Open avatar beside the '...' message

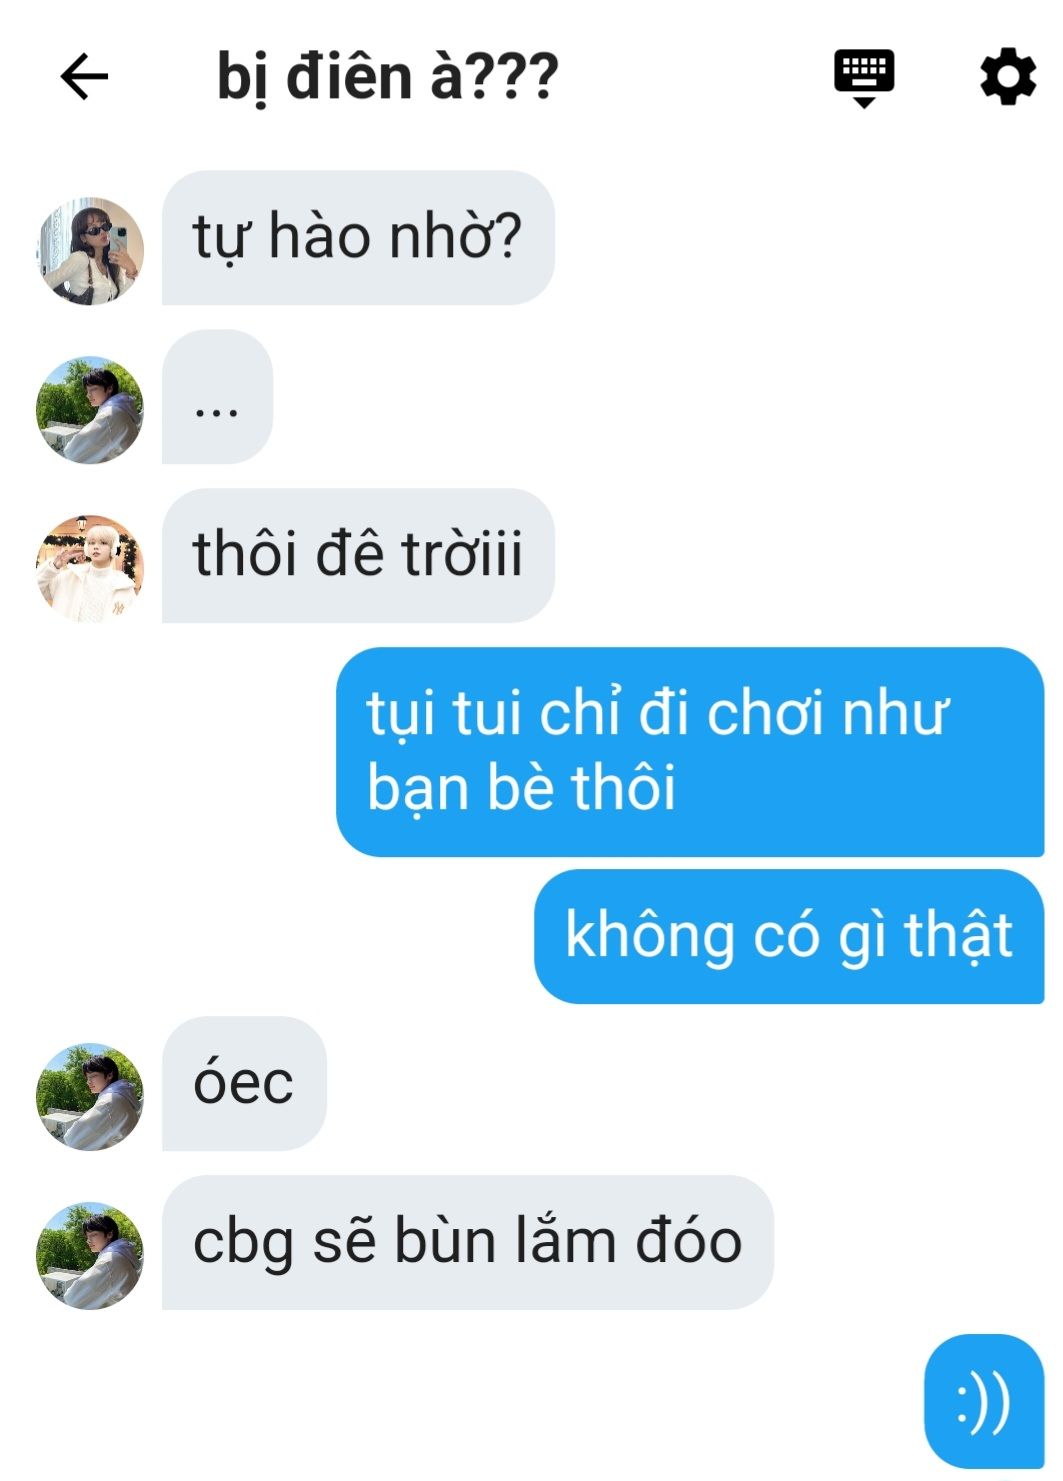[90, 409]
